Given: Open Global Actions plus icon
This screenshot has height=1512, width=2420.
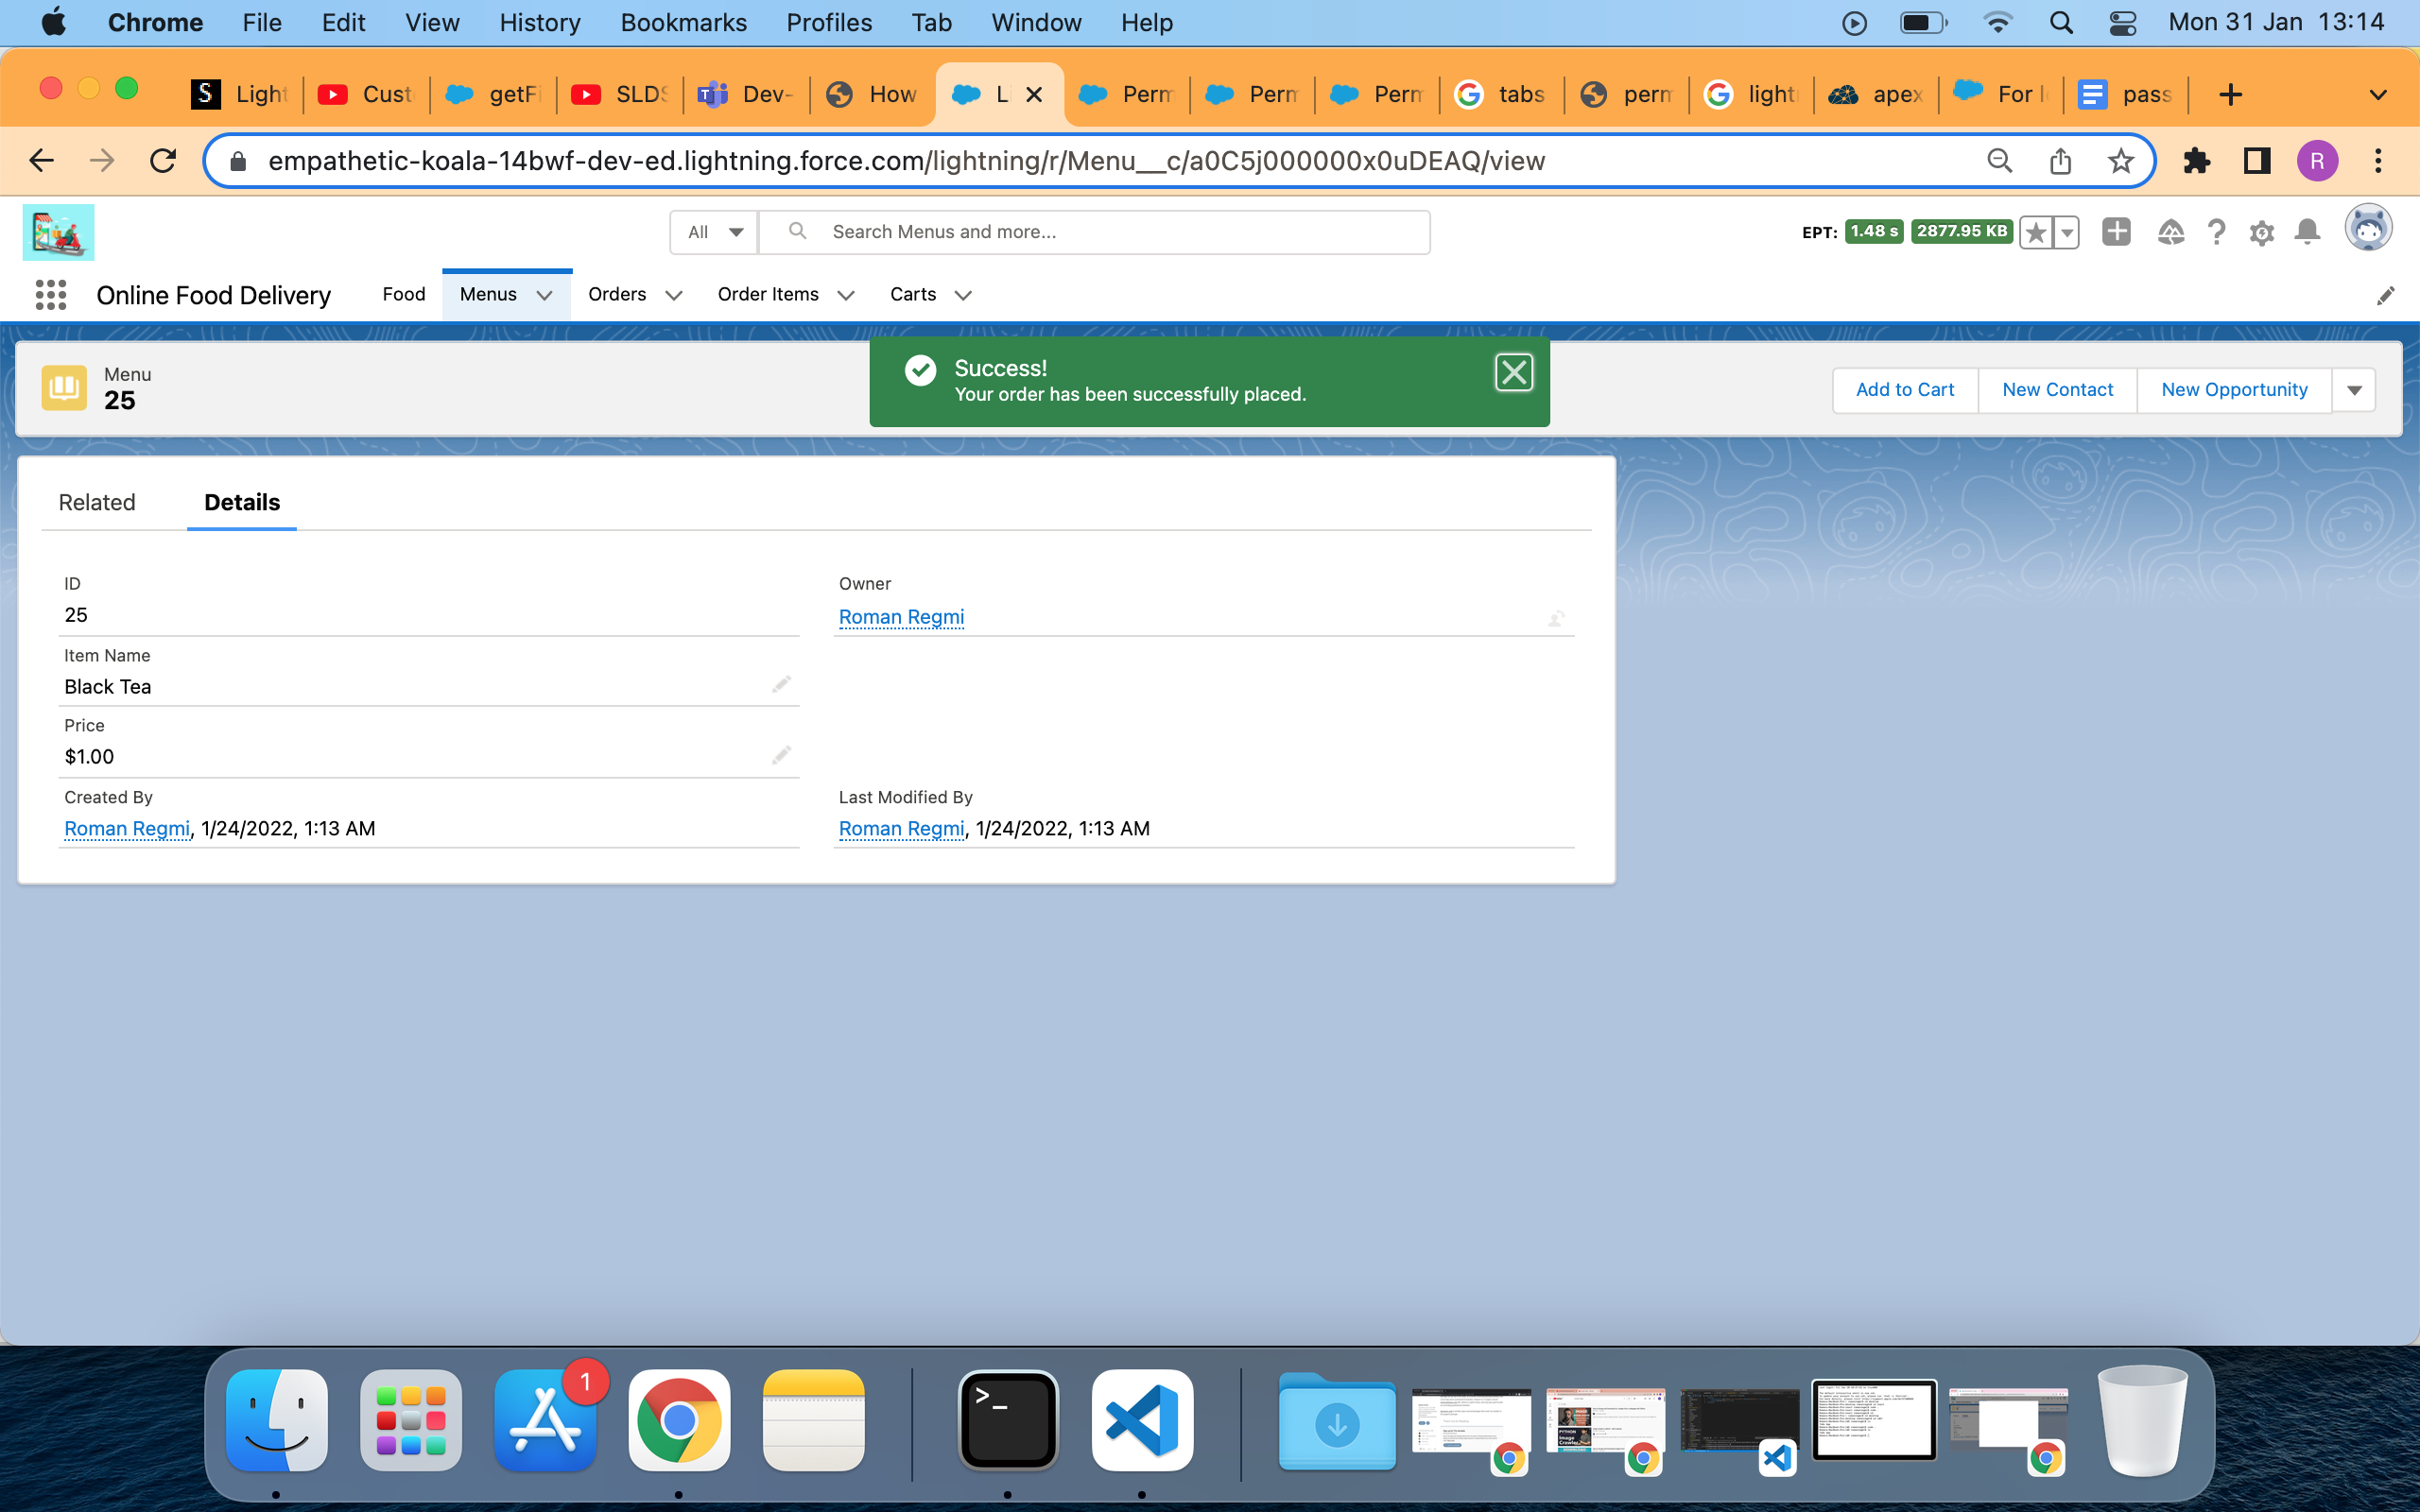Looking at the screenshot, I should pyautogui.click(x=2116, y=232).
